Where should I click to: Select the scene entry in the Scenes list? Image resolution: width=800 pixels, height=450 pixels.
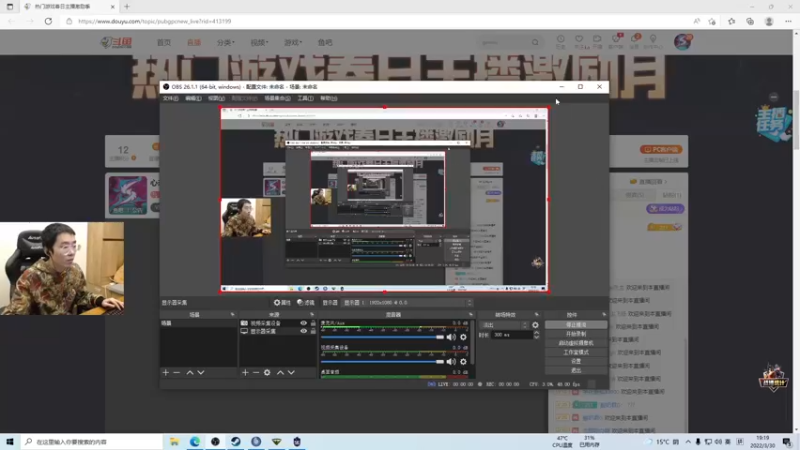[x=198, y=323]
